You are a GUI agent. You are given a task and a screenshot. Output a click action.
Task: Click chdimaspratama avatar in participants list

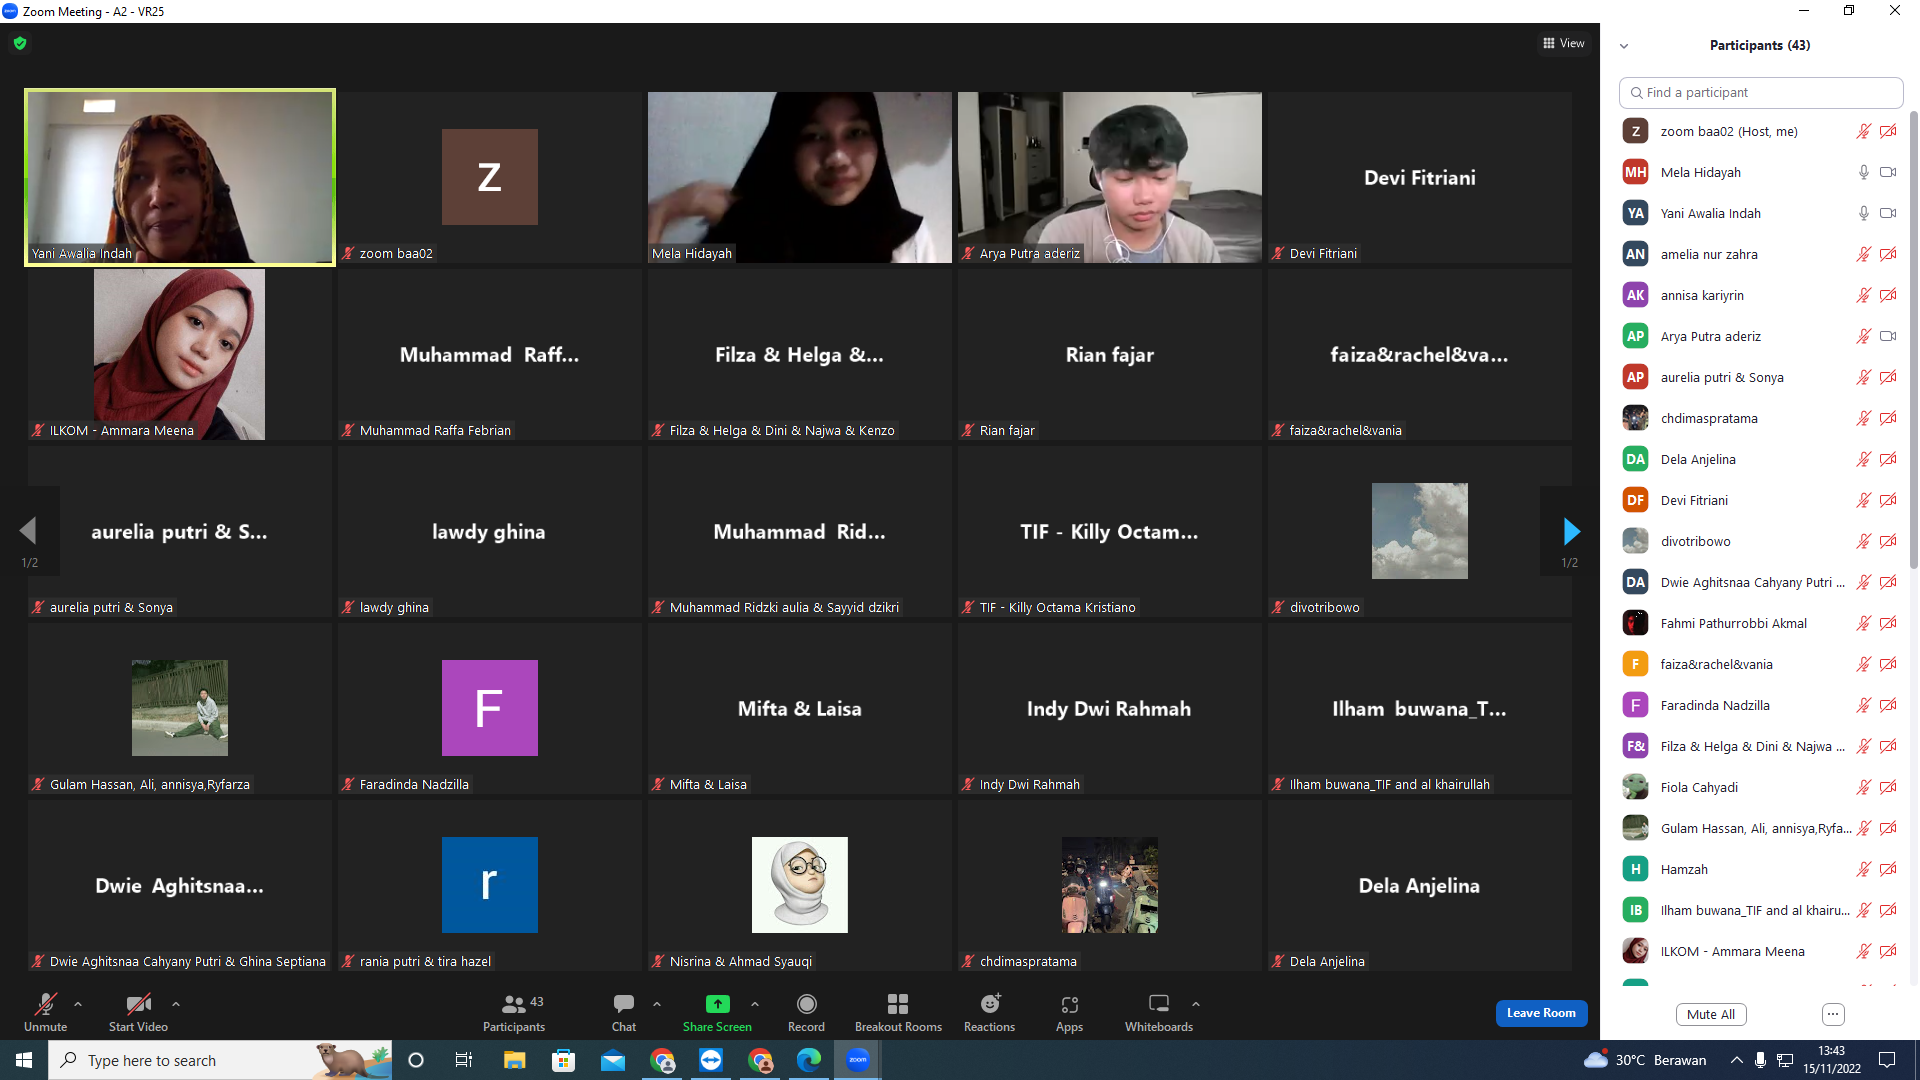coord(1635,418)
